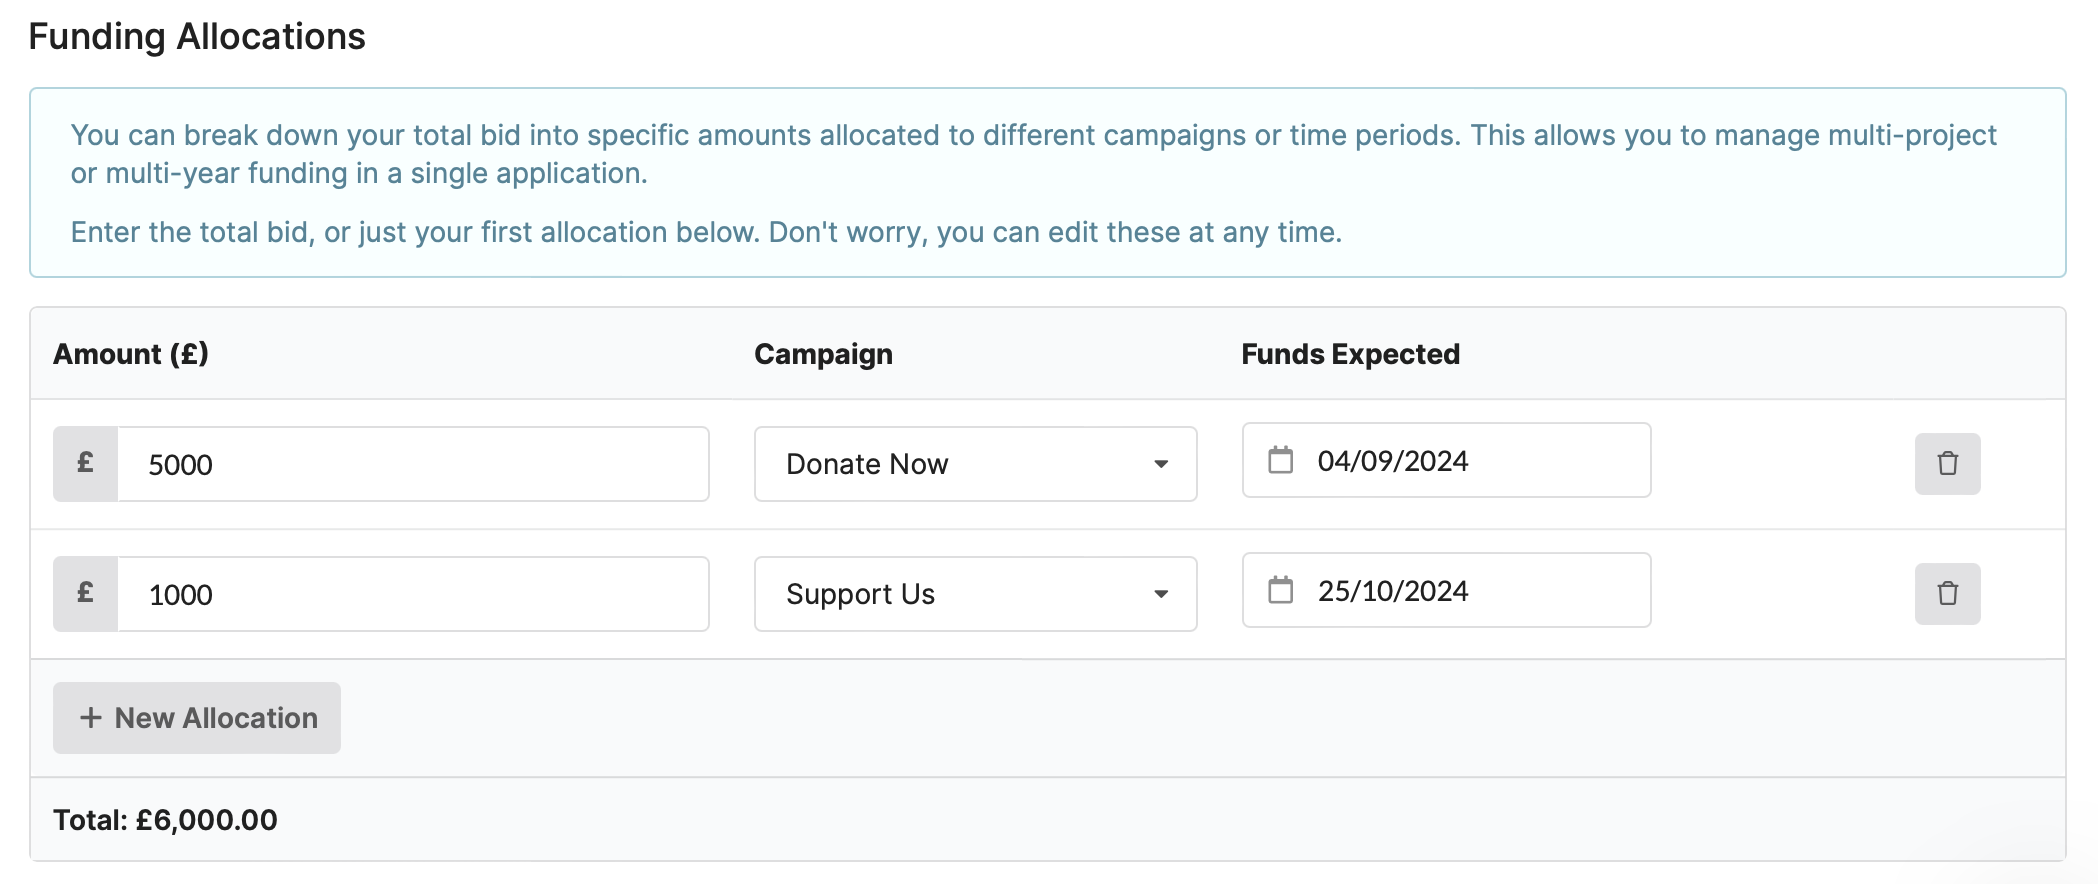The image size is (2098, 884).
Task: Edit the 1000 amount field
Action: (x=414, y=594)
